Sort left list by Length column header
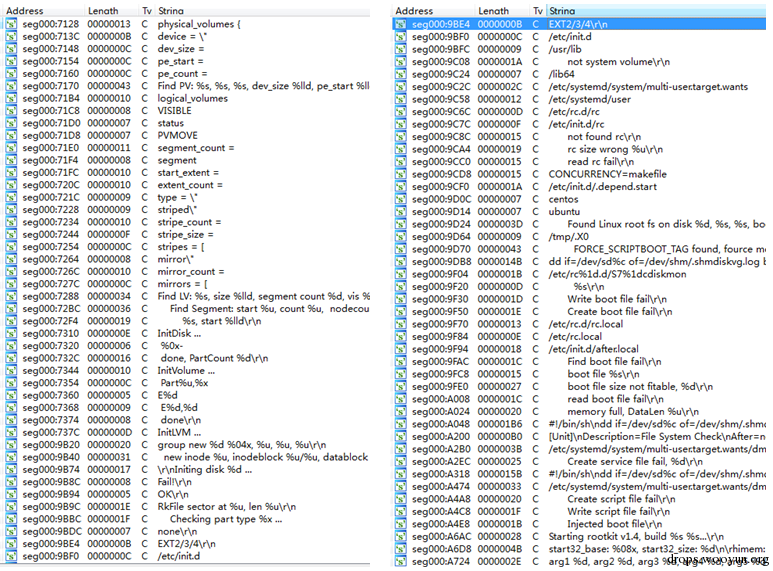The height and width of the screenshot is (571, 773). pyautogui.click(x=111, y=10)
